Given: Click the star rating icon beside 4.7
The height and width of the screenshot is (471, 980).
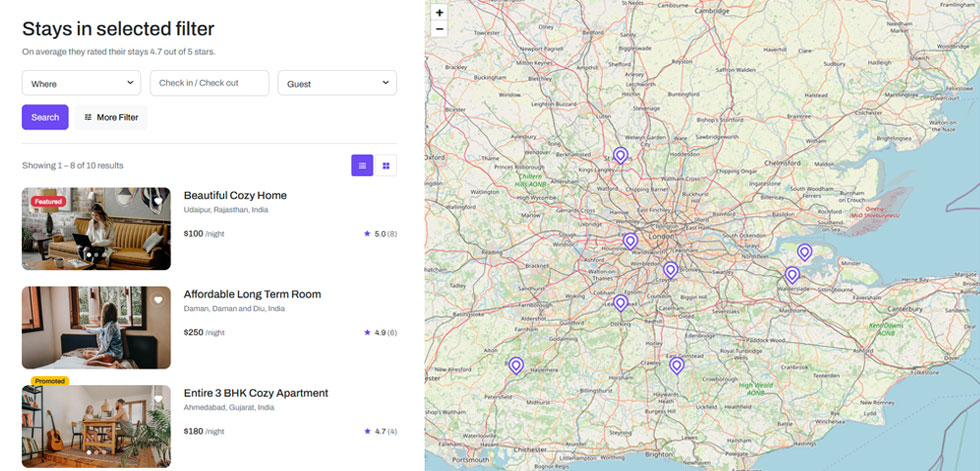Looking at the screenshot, I should [x=367, y=431].
